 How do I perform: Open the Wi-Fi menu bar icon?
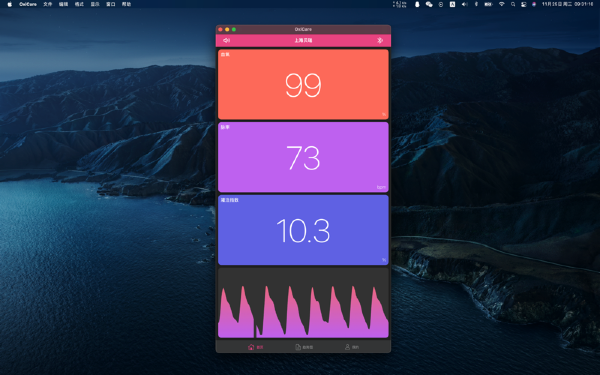point(501,4)
